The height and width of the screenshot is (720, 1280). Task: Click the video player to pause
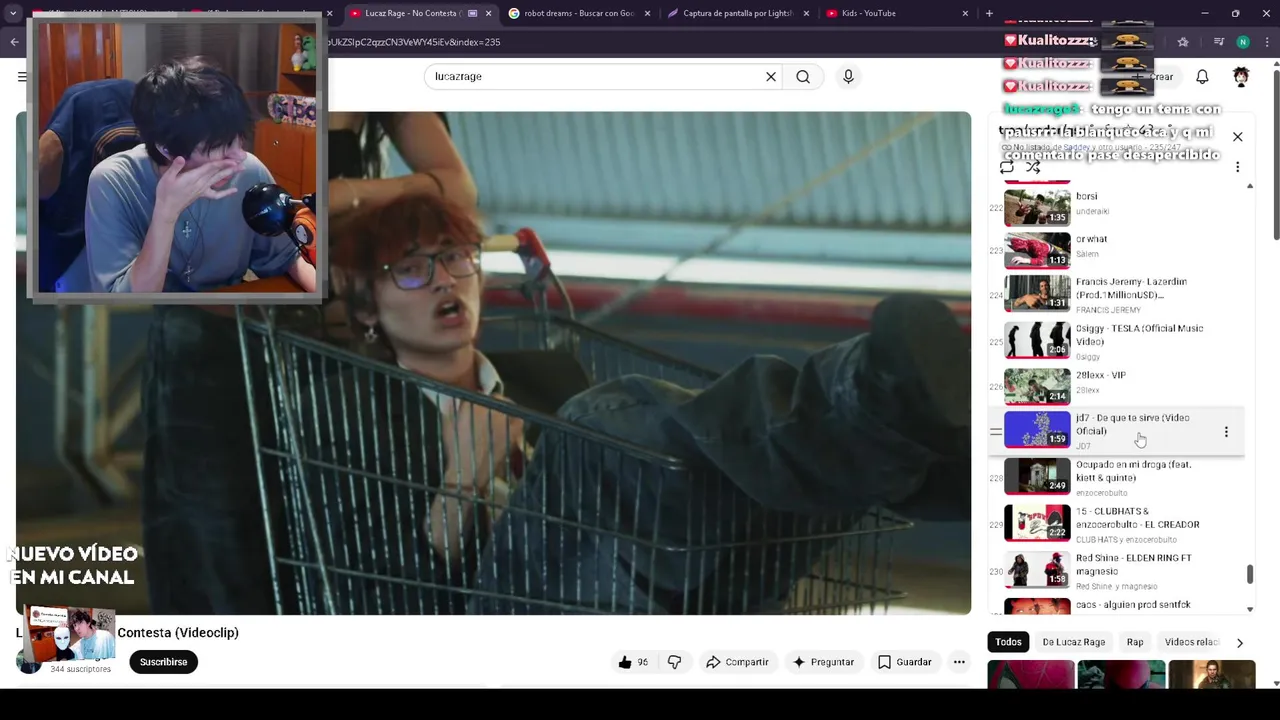pyautogui.click(x=493, y=363)
